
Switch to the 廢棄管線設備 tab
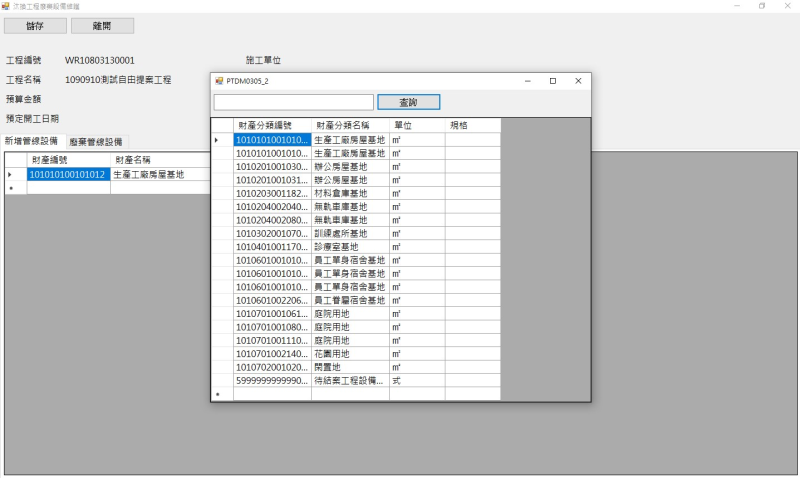click(x=96, y=142)
